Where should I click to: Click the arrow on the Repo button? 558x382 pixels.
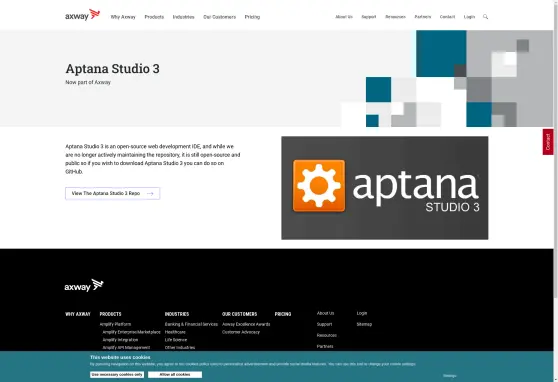click(150, 194)
